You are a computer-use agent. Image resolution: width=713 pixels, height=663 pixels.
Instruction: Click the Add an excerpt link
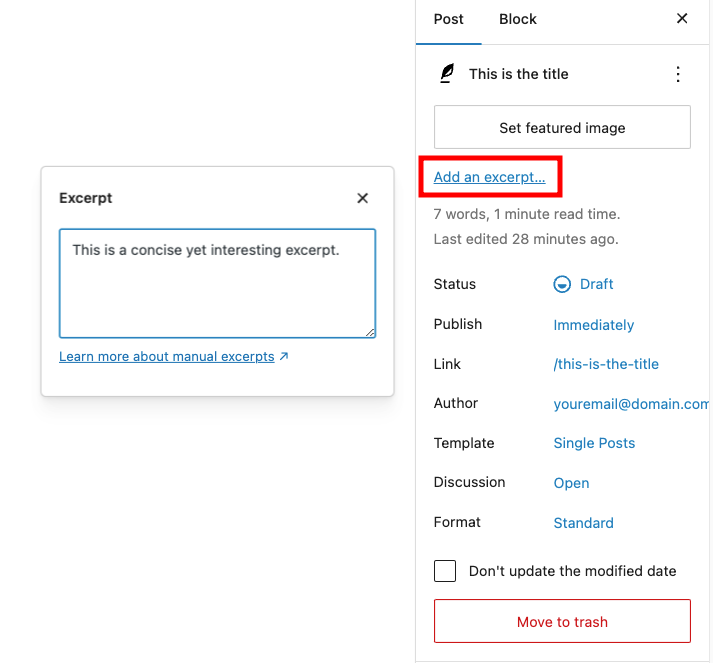489,177
